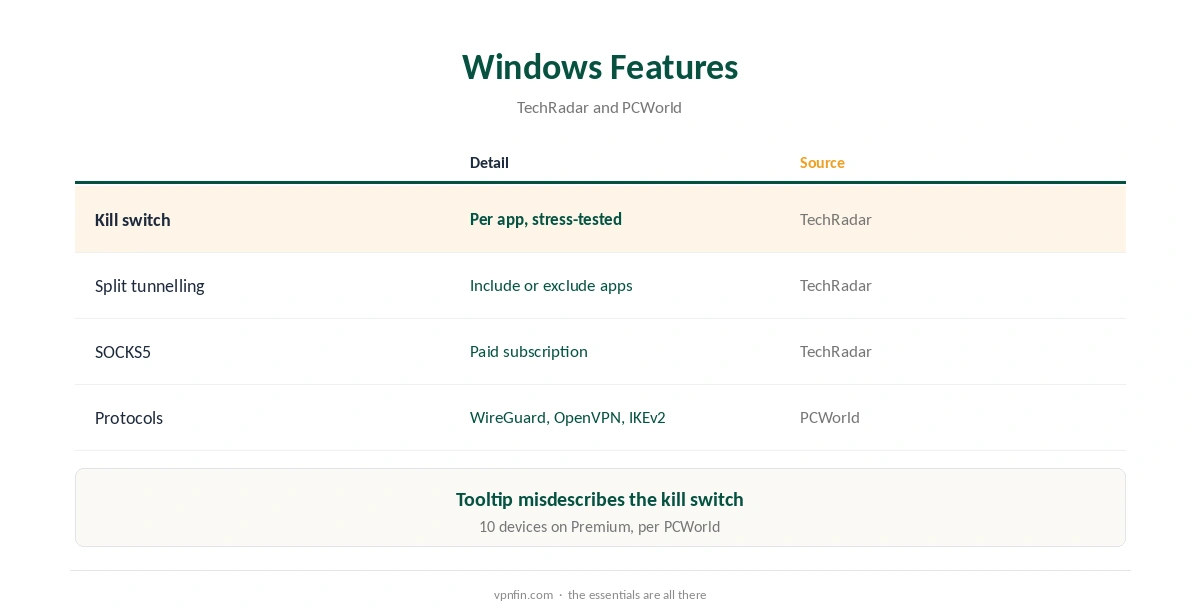Viewport: 1200px width, 614px height.
Task: Click '10 devices on Premium, per PCWorld' text
Action: coord(600,526)
